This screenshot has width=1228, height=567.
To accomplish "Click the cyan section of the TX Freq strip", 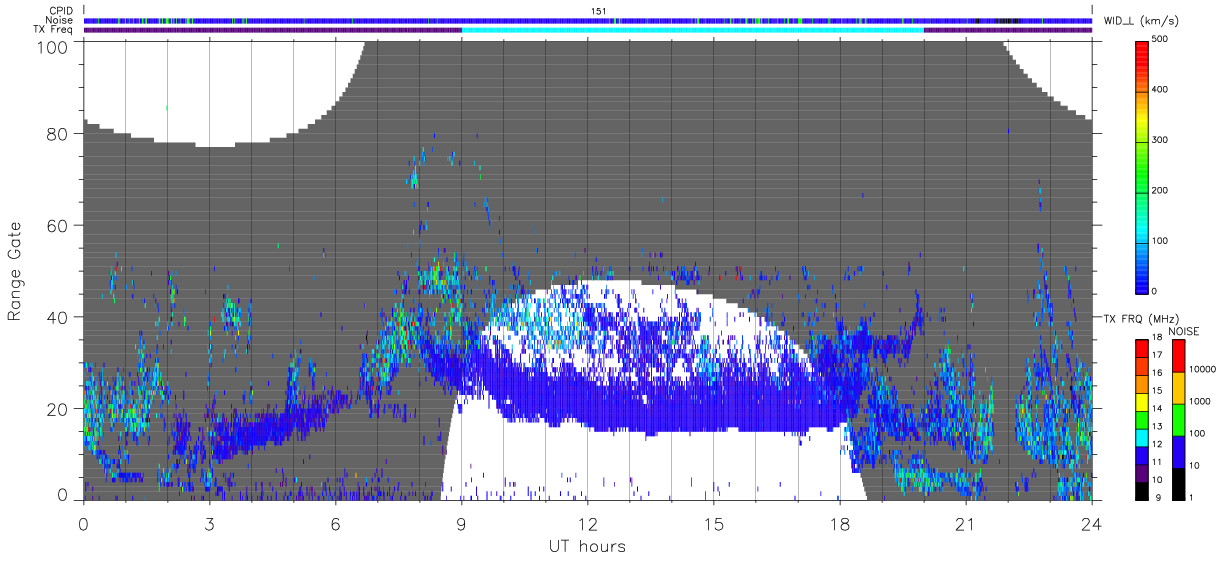I will point(692,30).
